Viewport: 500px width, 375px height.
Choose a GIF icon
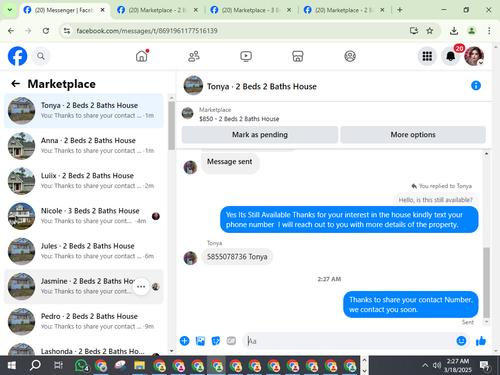[x=231, y=341]
